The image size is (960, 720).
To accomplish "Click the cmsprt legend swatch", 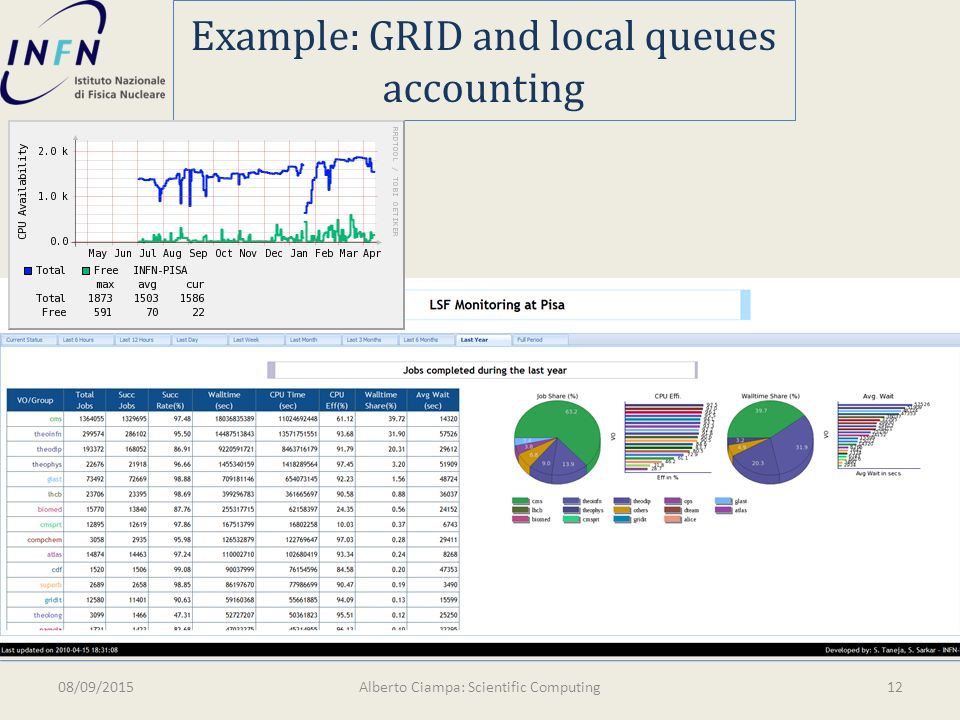I will 571,519.
